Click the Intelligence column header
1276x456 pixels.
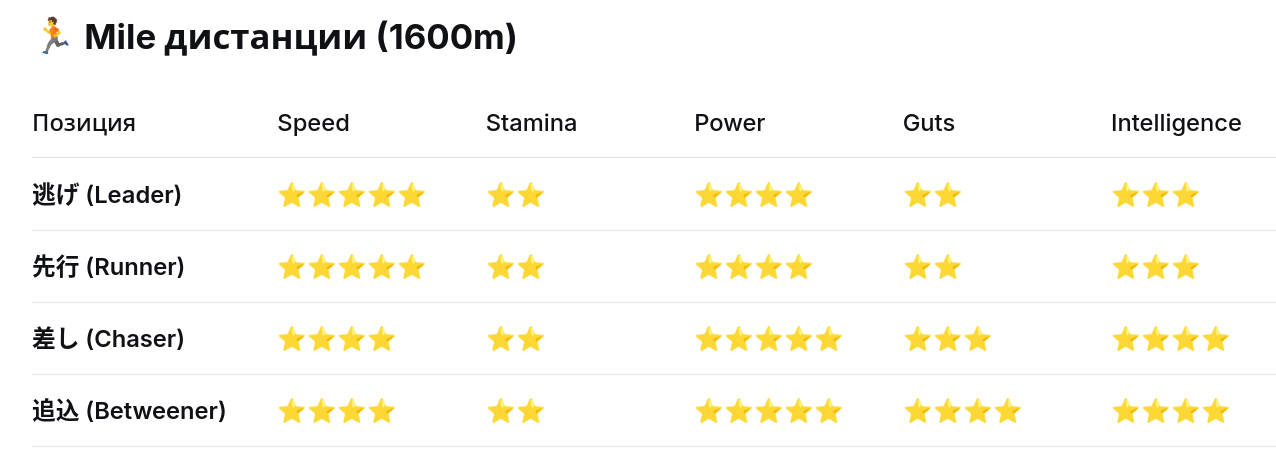[x=1176, y=123]
